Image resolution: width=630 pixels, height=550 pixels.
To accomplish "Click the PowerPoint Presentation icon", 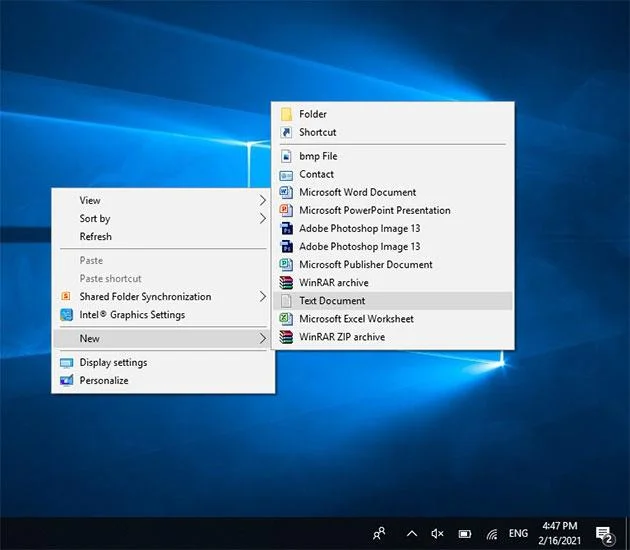I will pos(286,210).
